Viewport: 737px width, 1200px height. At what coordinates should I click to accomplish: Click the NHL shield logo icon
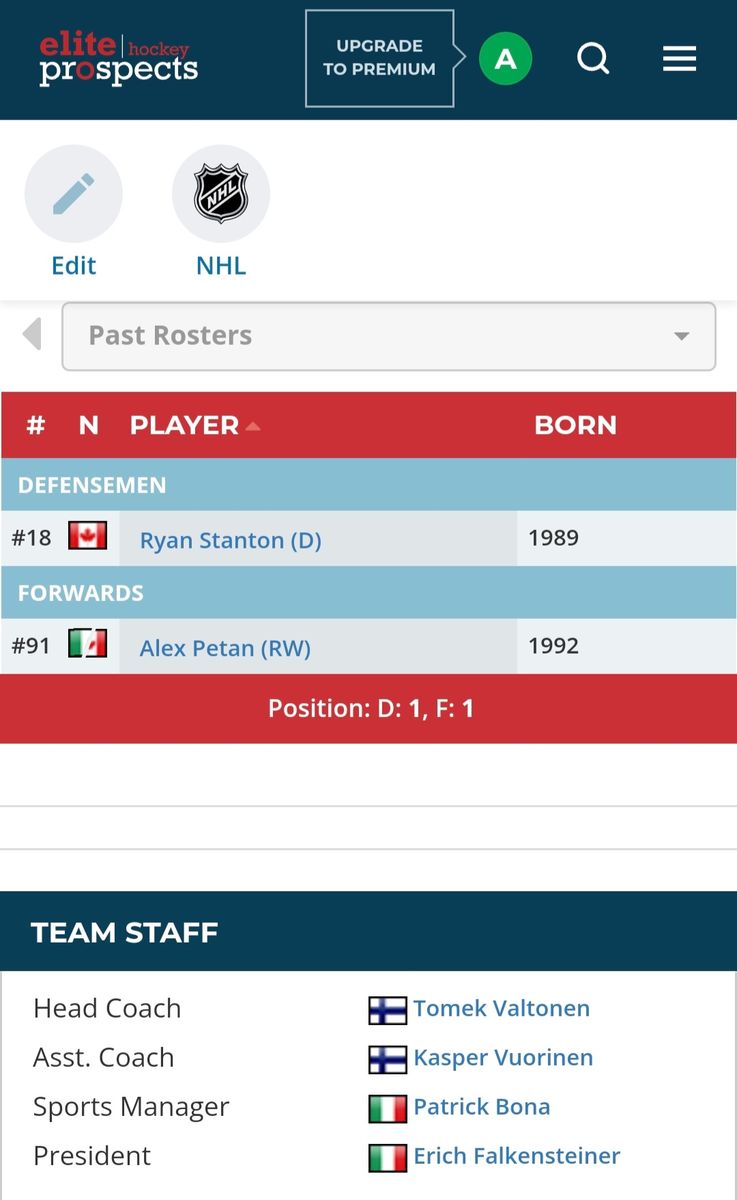[x=221, y=194]
